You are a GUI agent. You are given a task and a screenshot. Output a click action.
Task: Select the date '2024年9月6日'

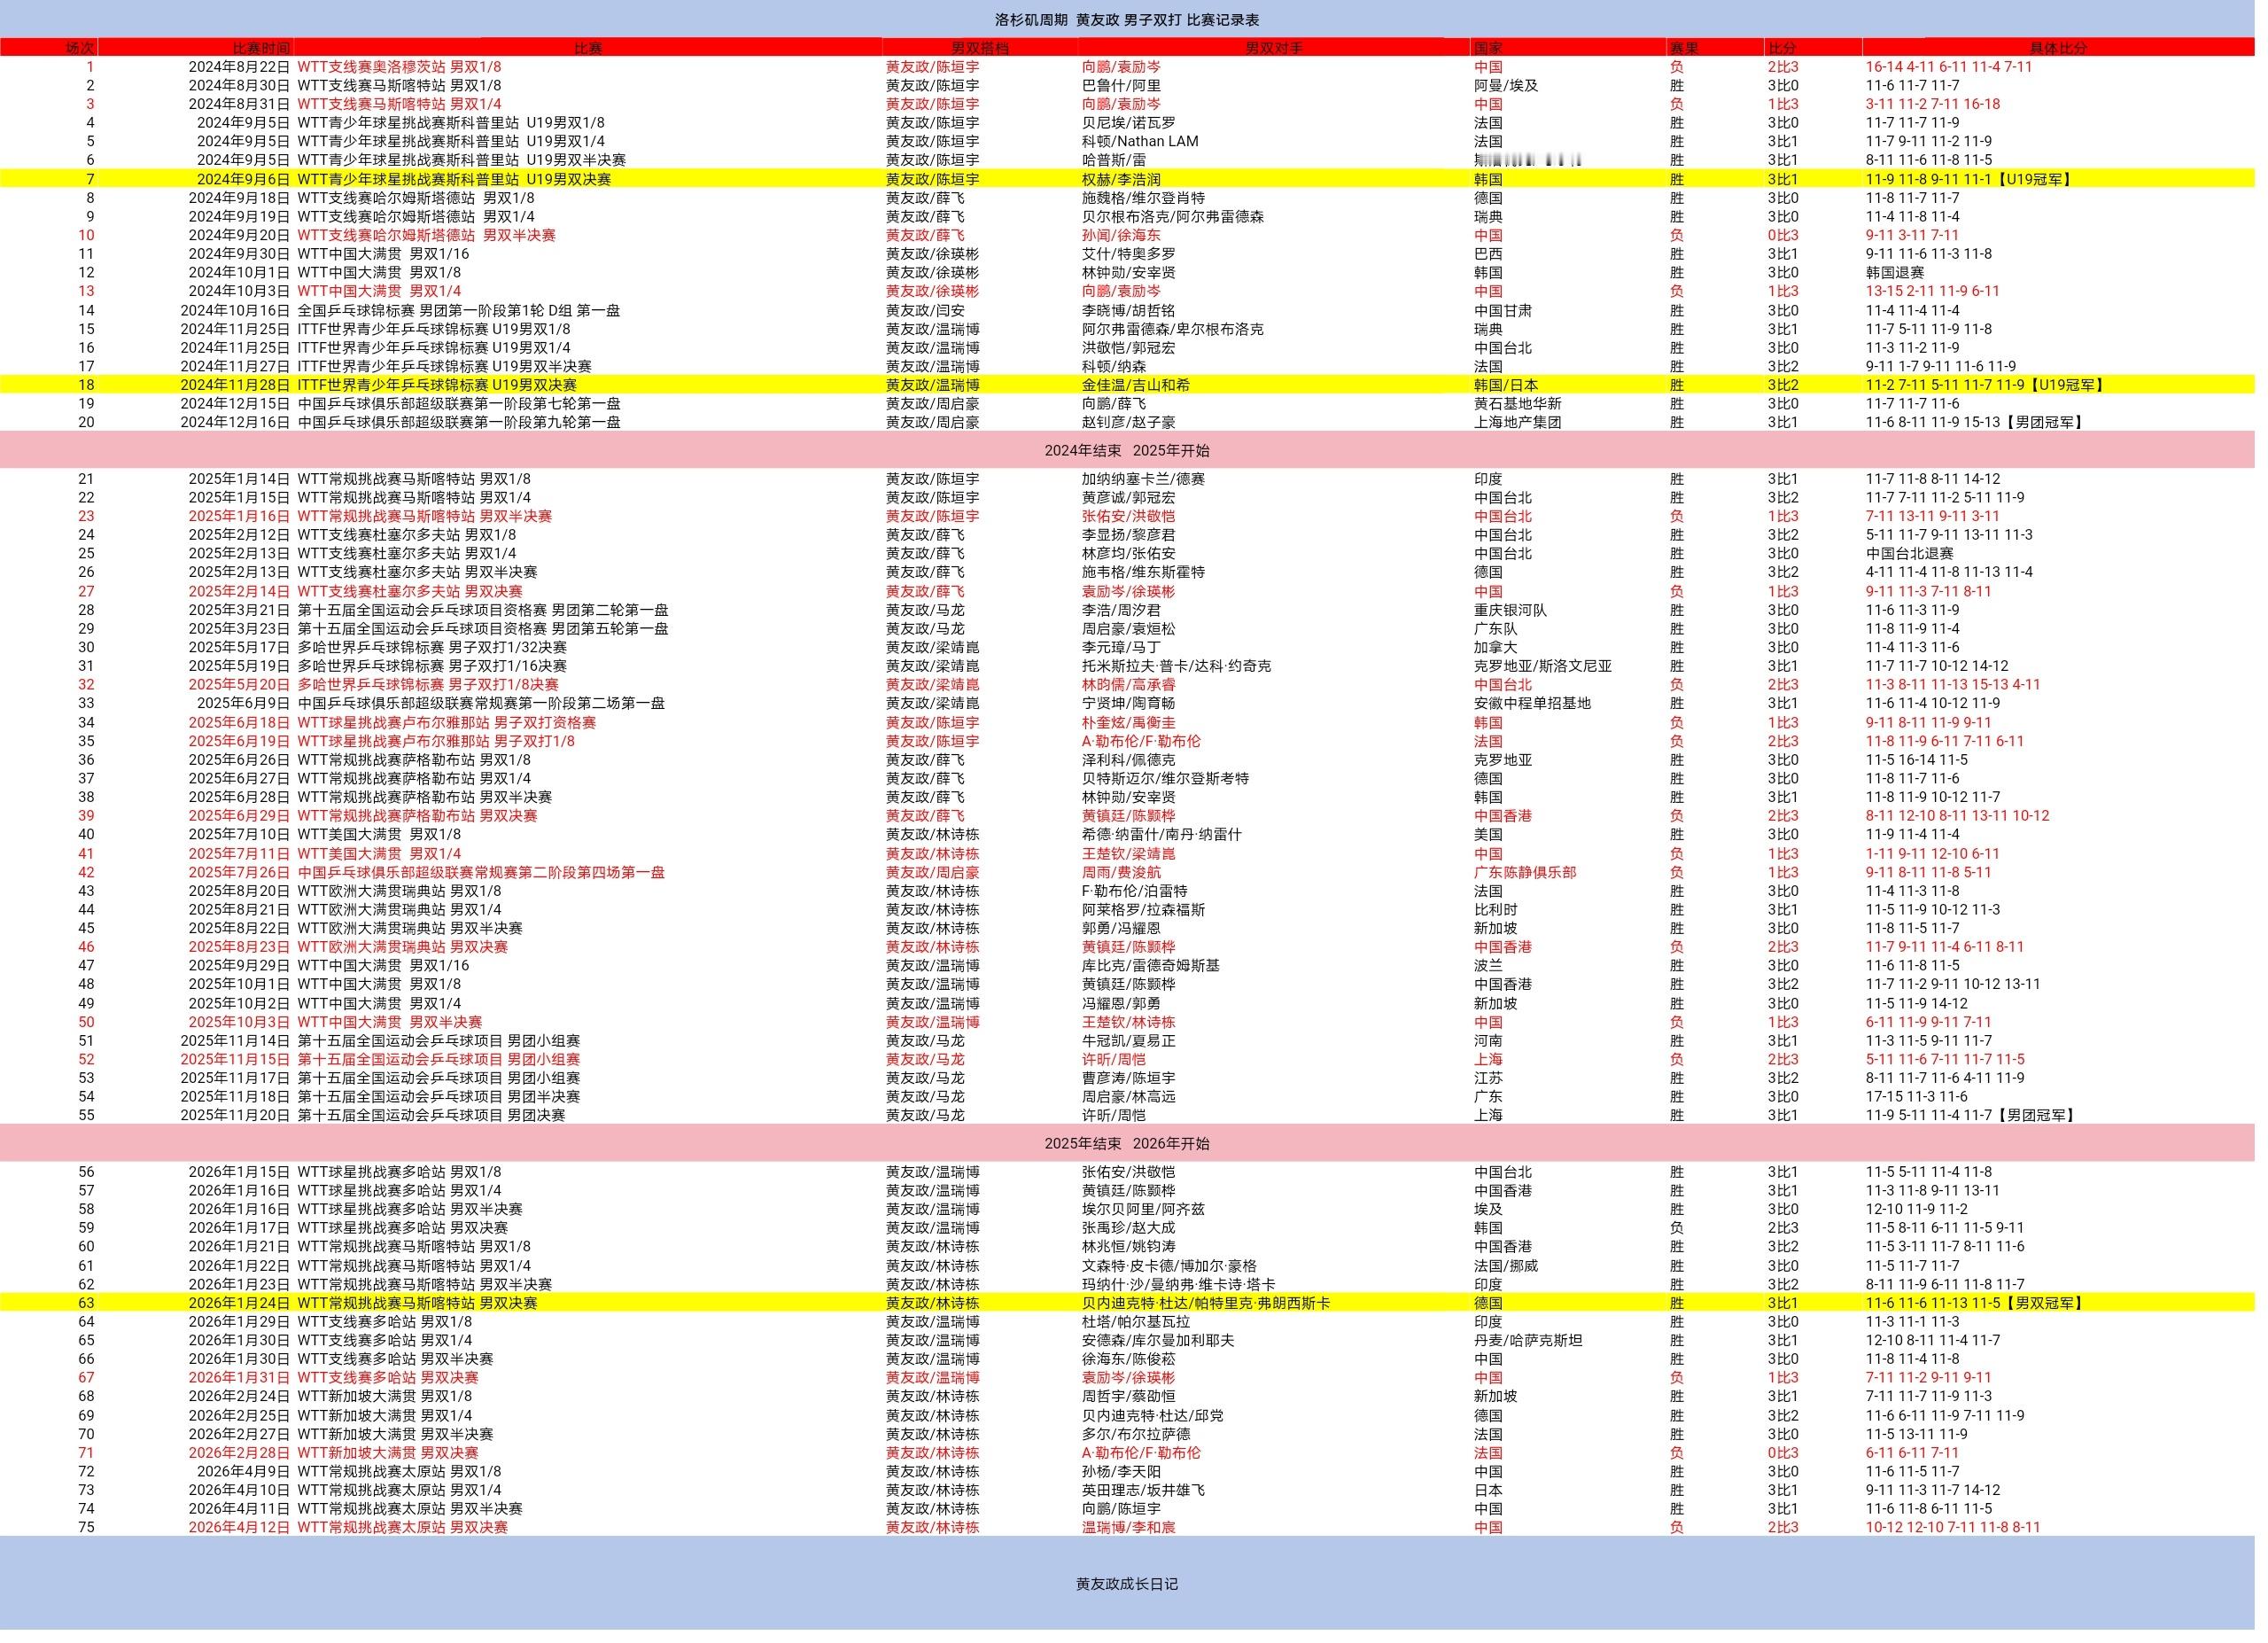pyautogui.click(x=244, y=180)
